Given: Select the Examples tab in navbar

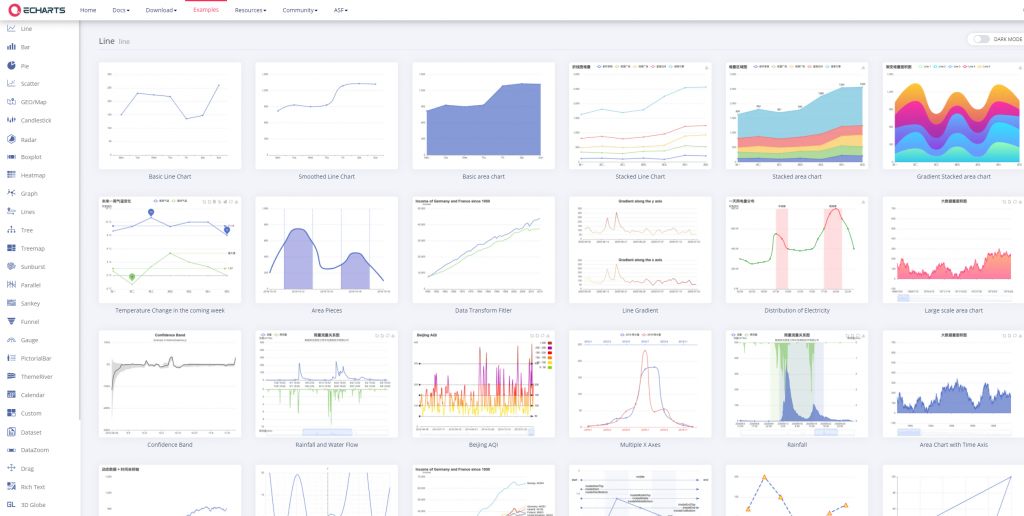Looking at the screenshot, I should [x=206, y=10].
